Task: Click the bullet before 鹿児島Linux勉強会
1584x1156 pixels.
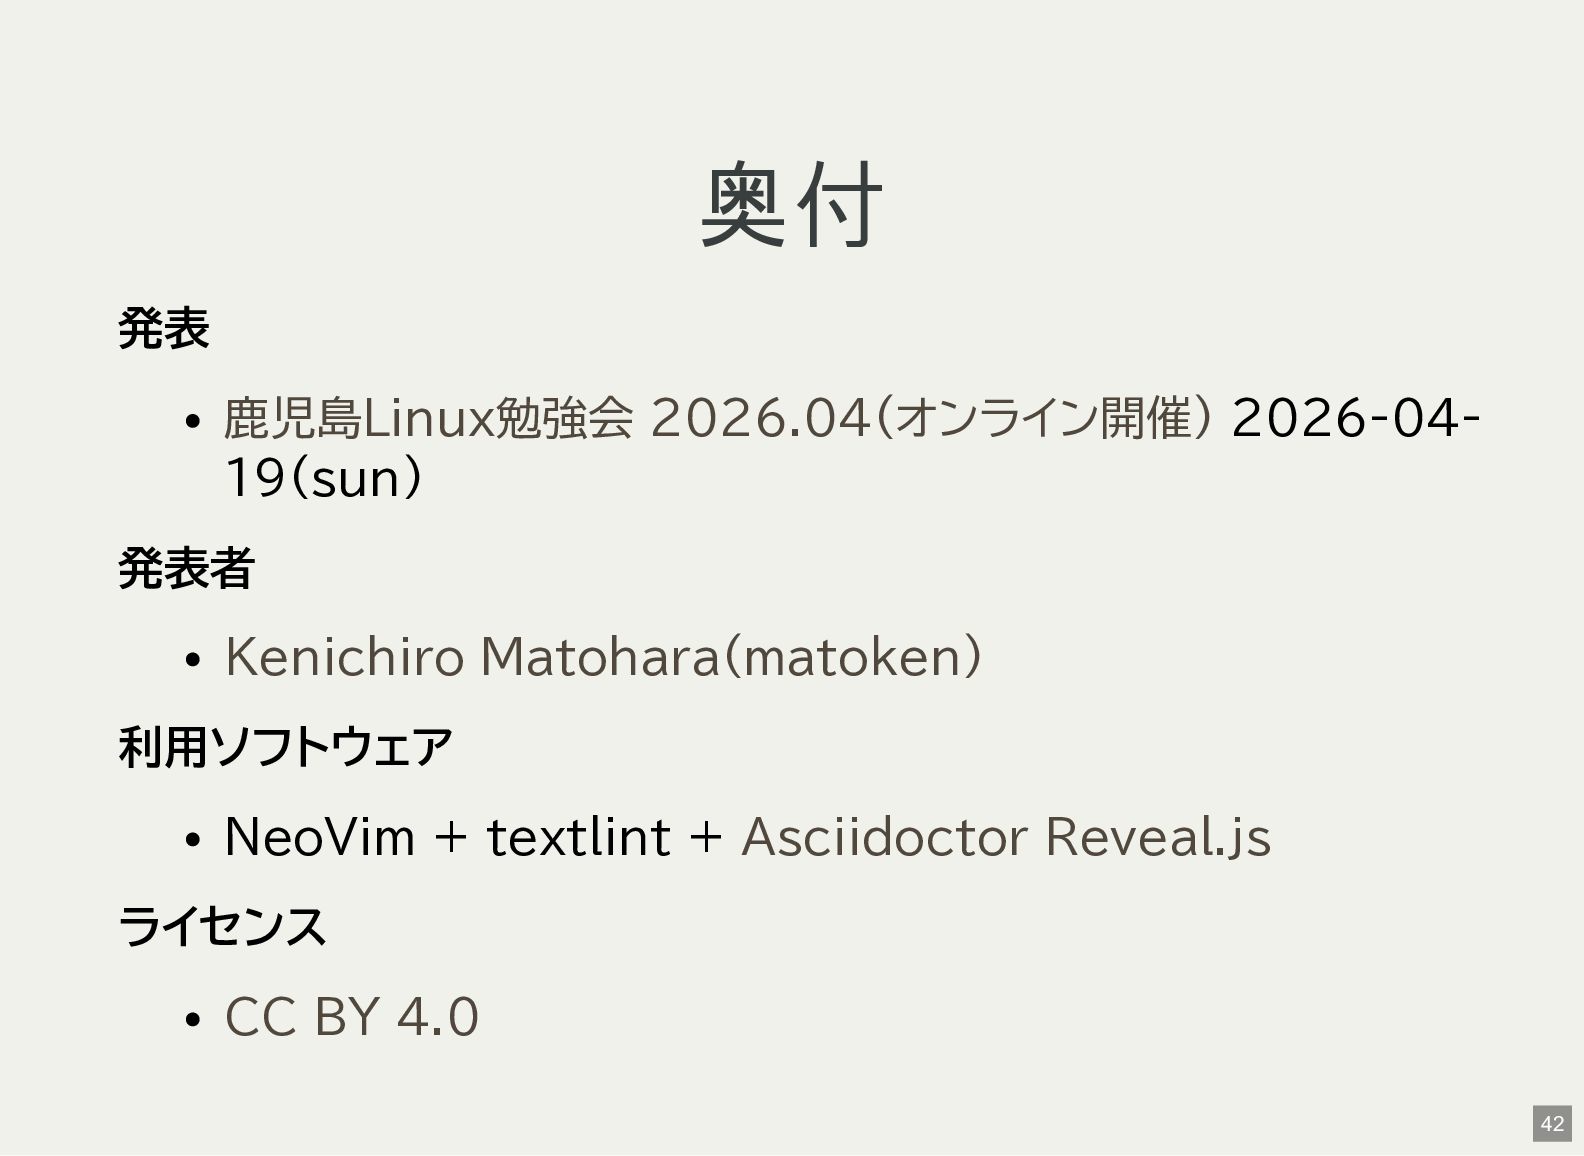Action: click(195, 420)
